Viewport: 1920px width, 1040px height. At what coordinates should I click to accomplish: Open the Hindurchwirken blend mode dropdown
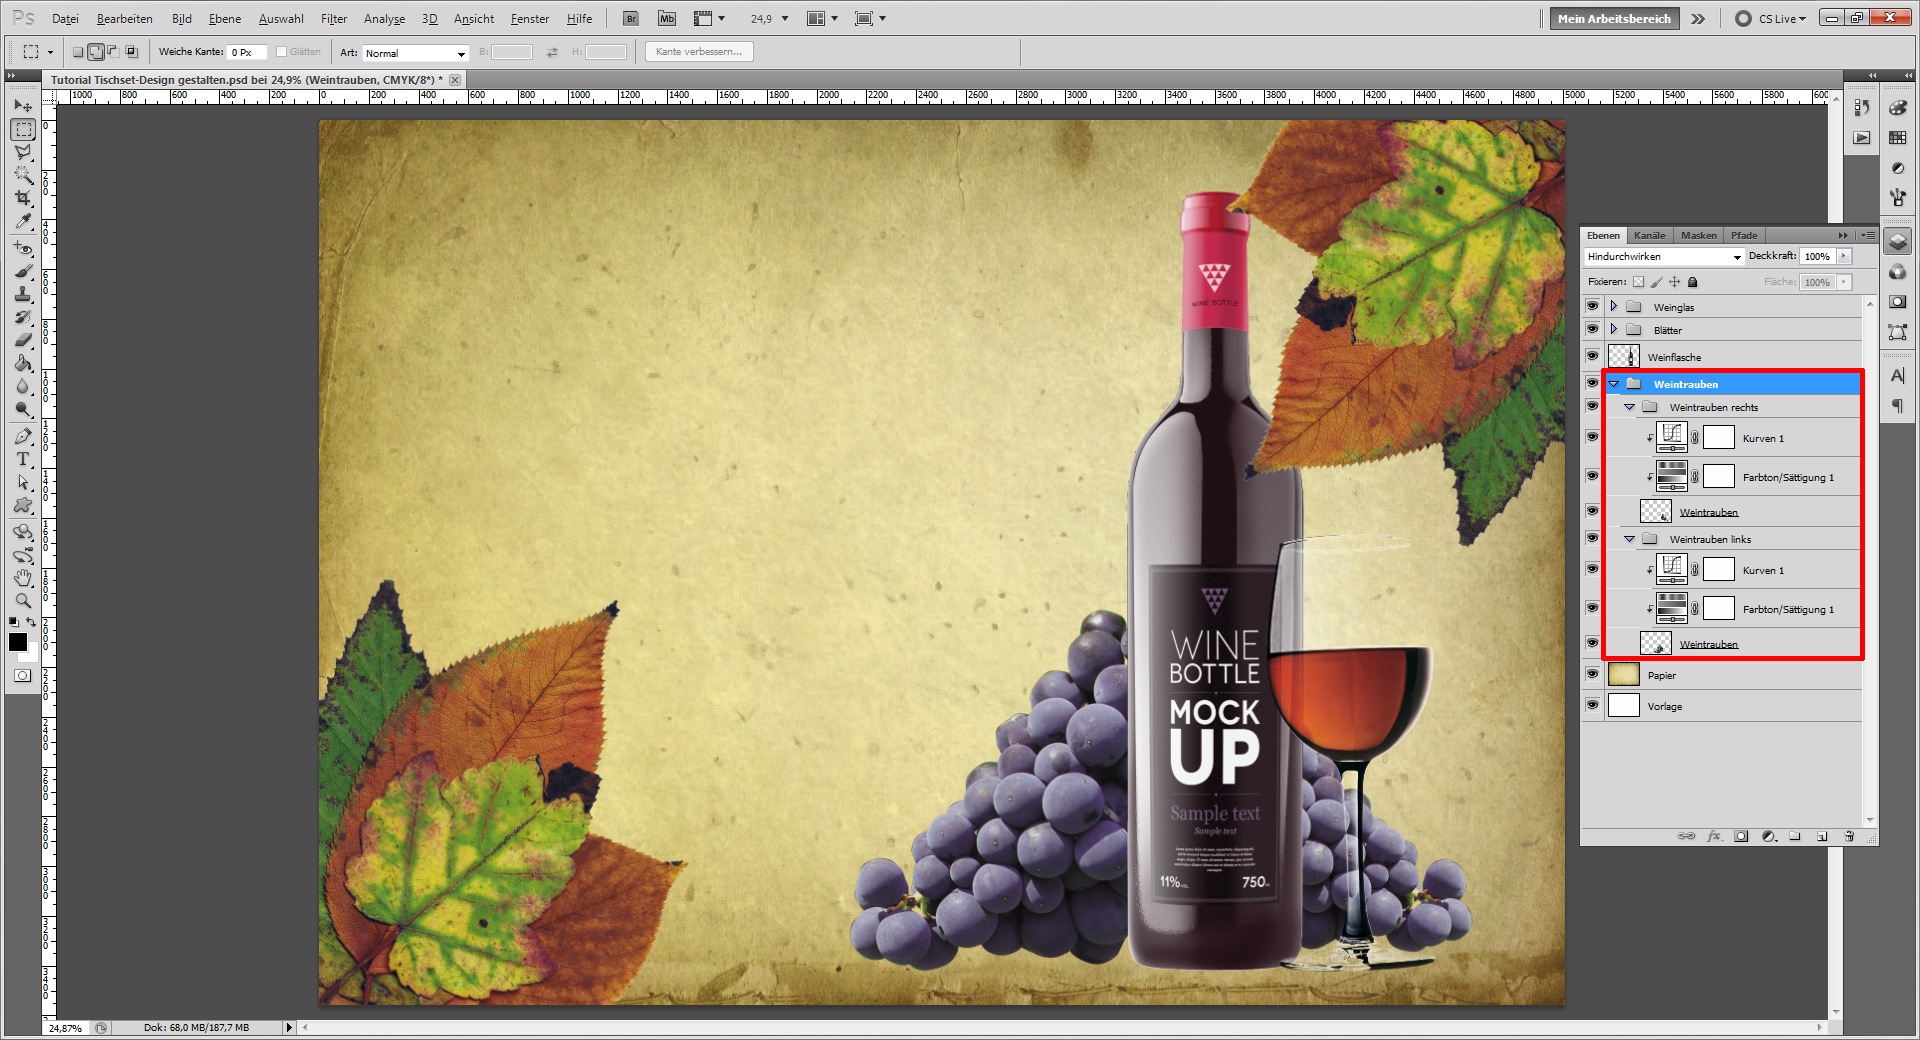(x=1664, y=257)
